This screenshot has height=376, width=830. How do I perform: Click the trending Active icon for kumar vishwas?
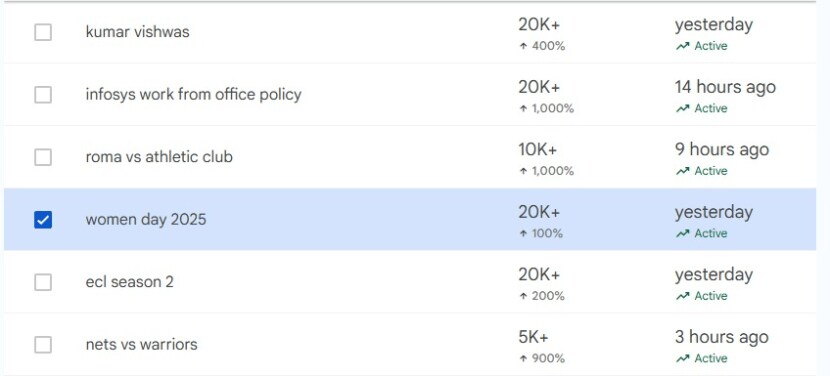(x=682, y=46)
